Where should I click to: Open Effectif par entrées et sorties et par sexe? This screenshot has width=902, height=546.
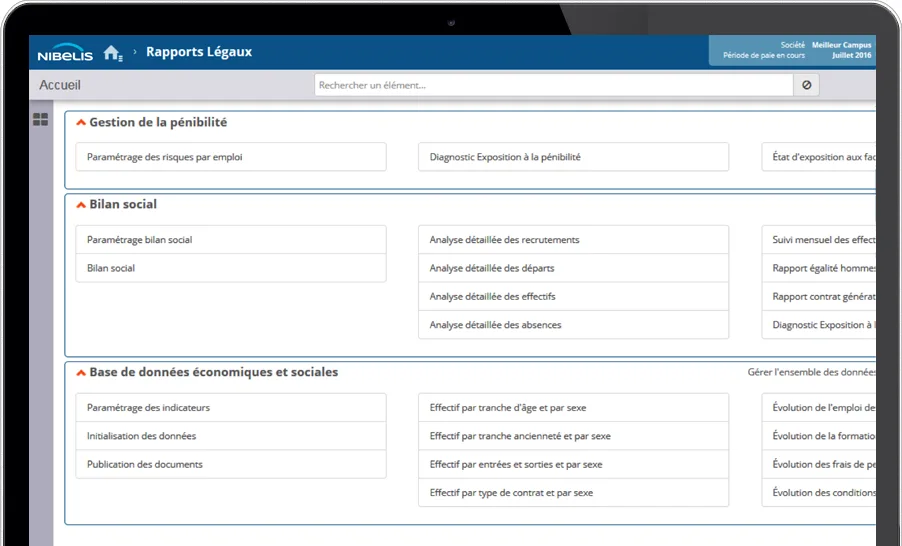[x=574, y=464]
